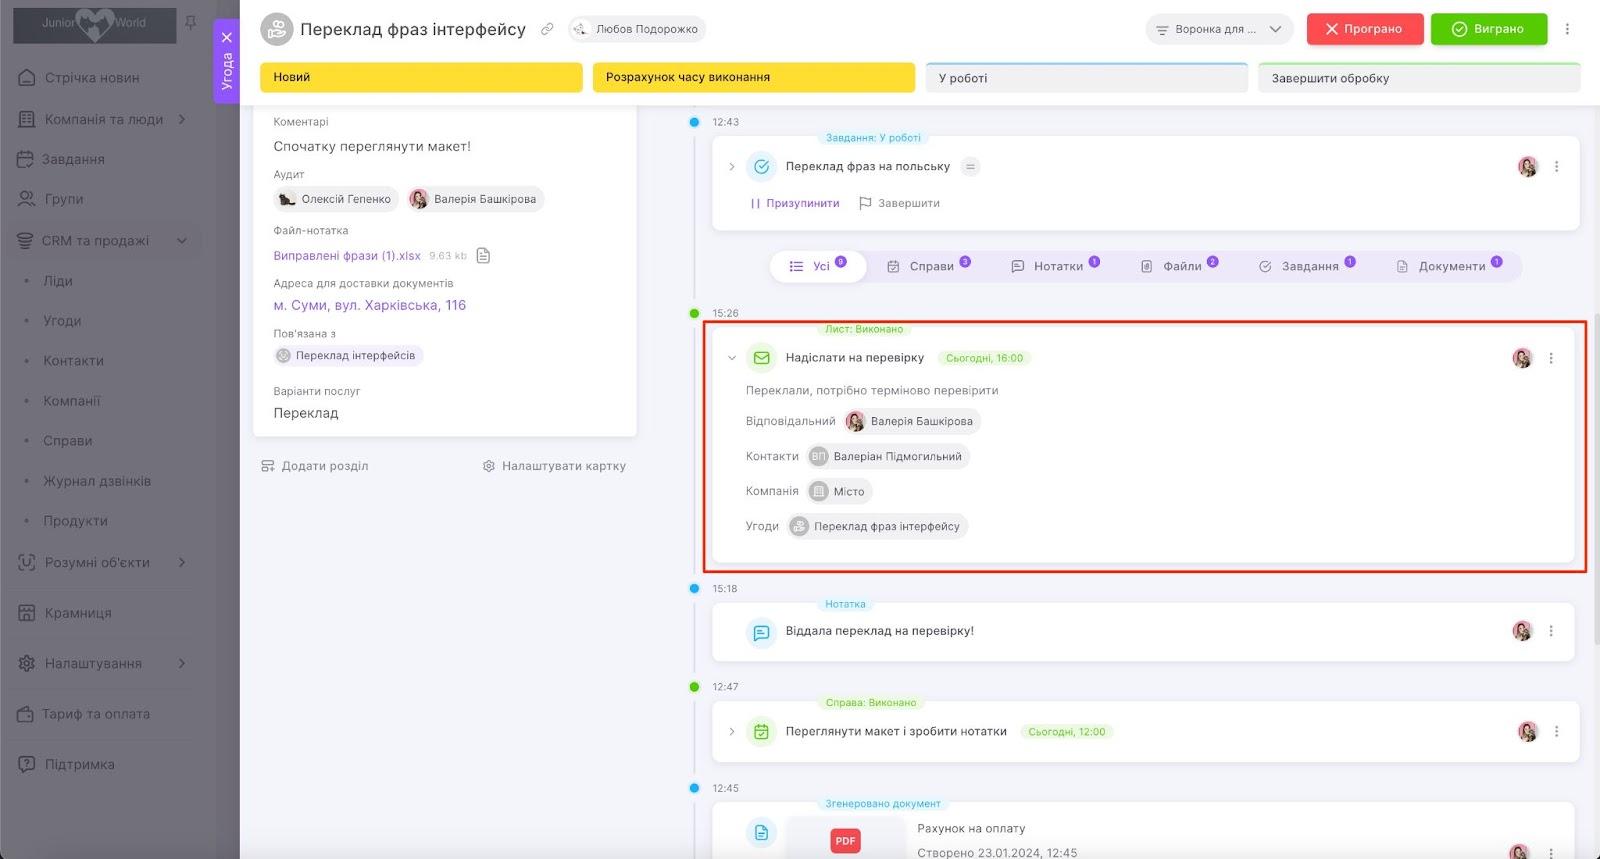Click priority icon next to Переклад фраз на польську
The height and width of the screenshot is (859, 1600).
click(970, 167)
